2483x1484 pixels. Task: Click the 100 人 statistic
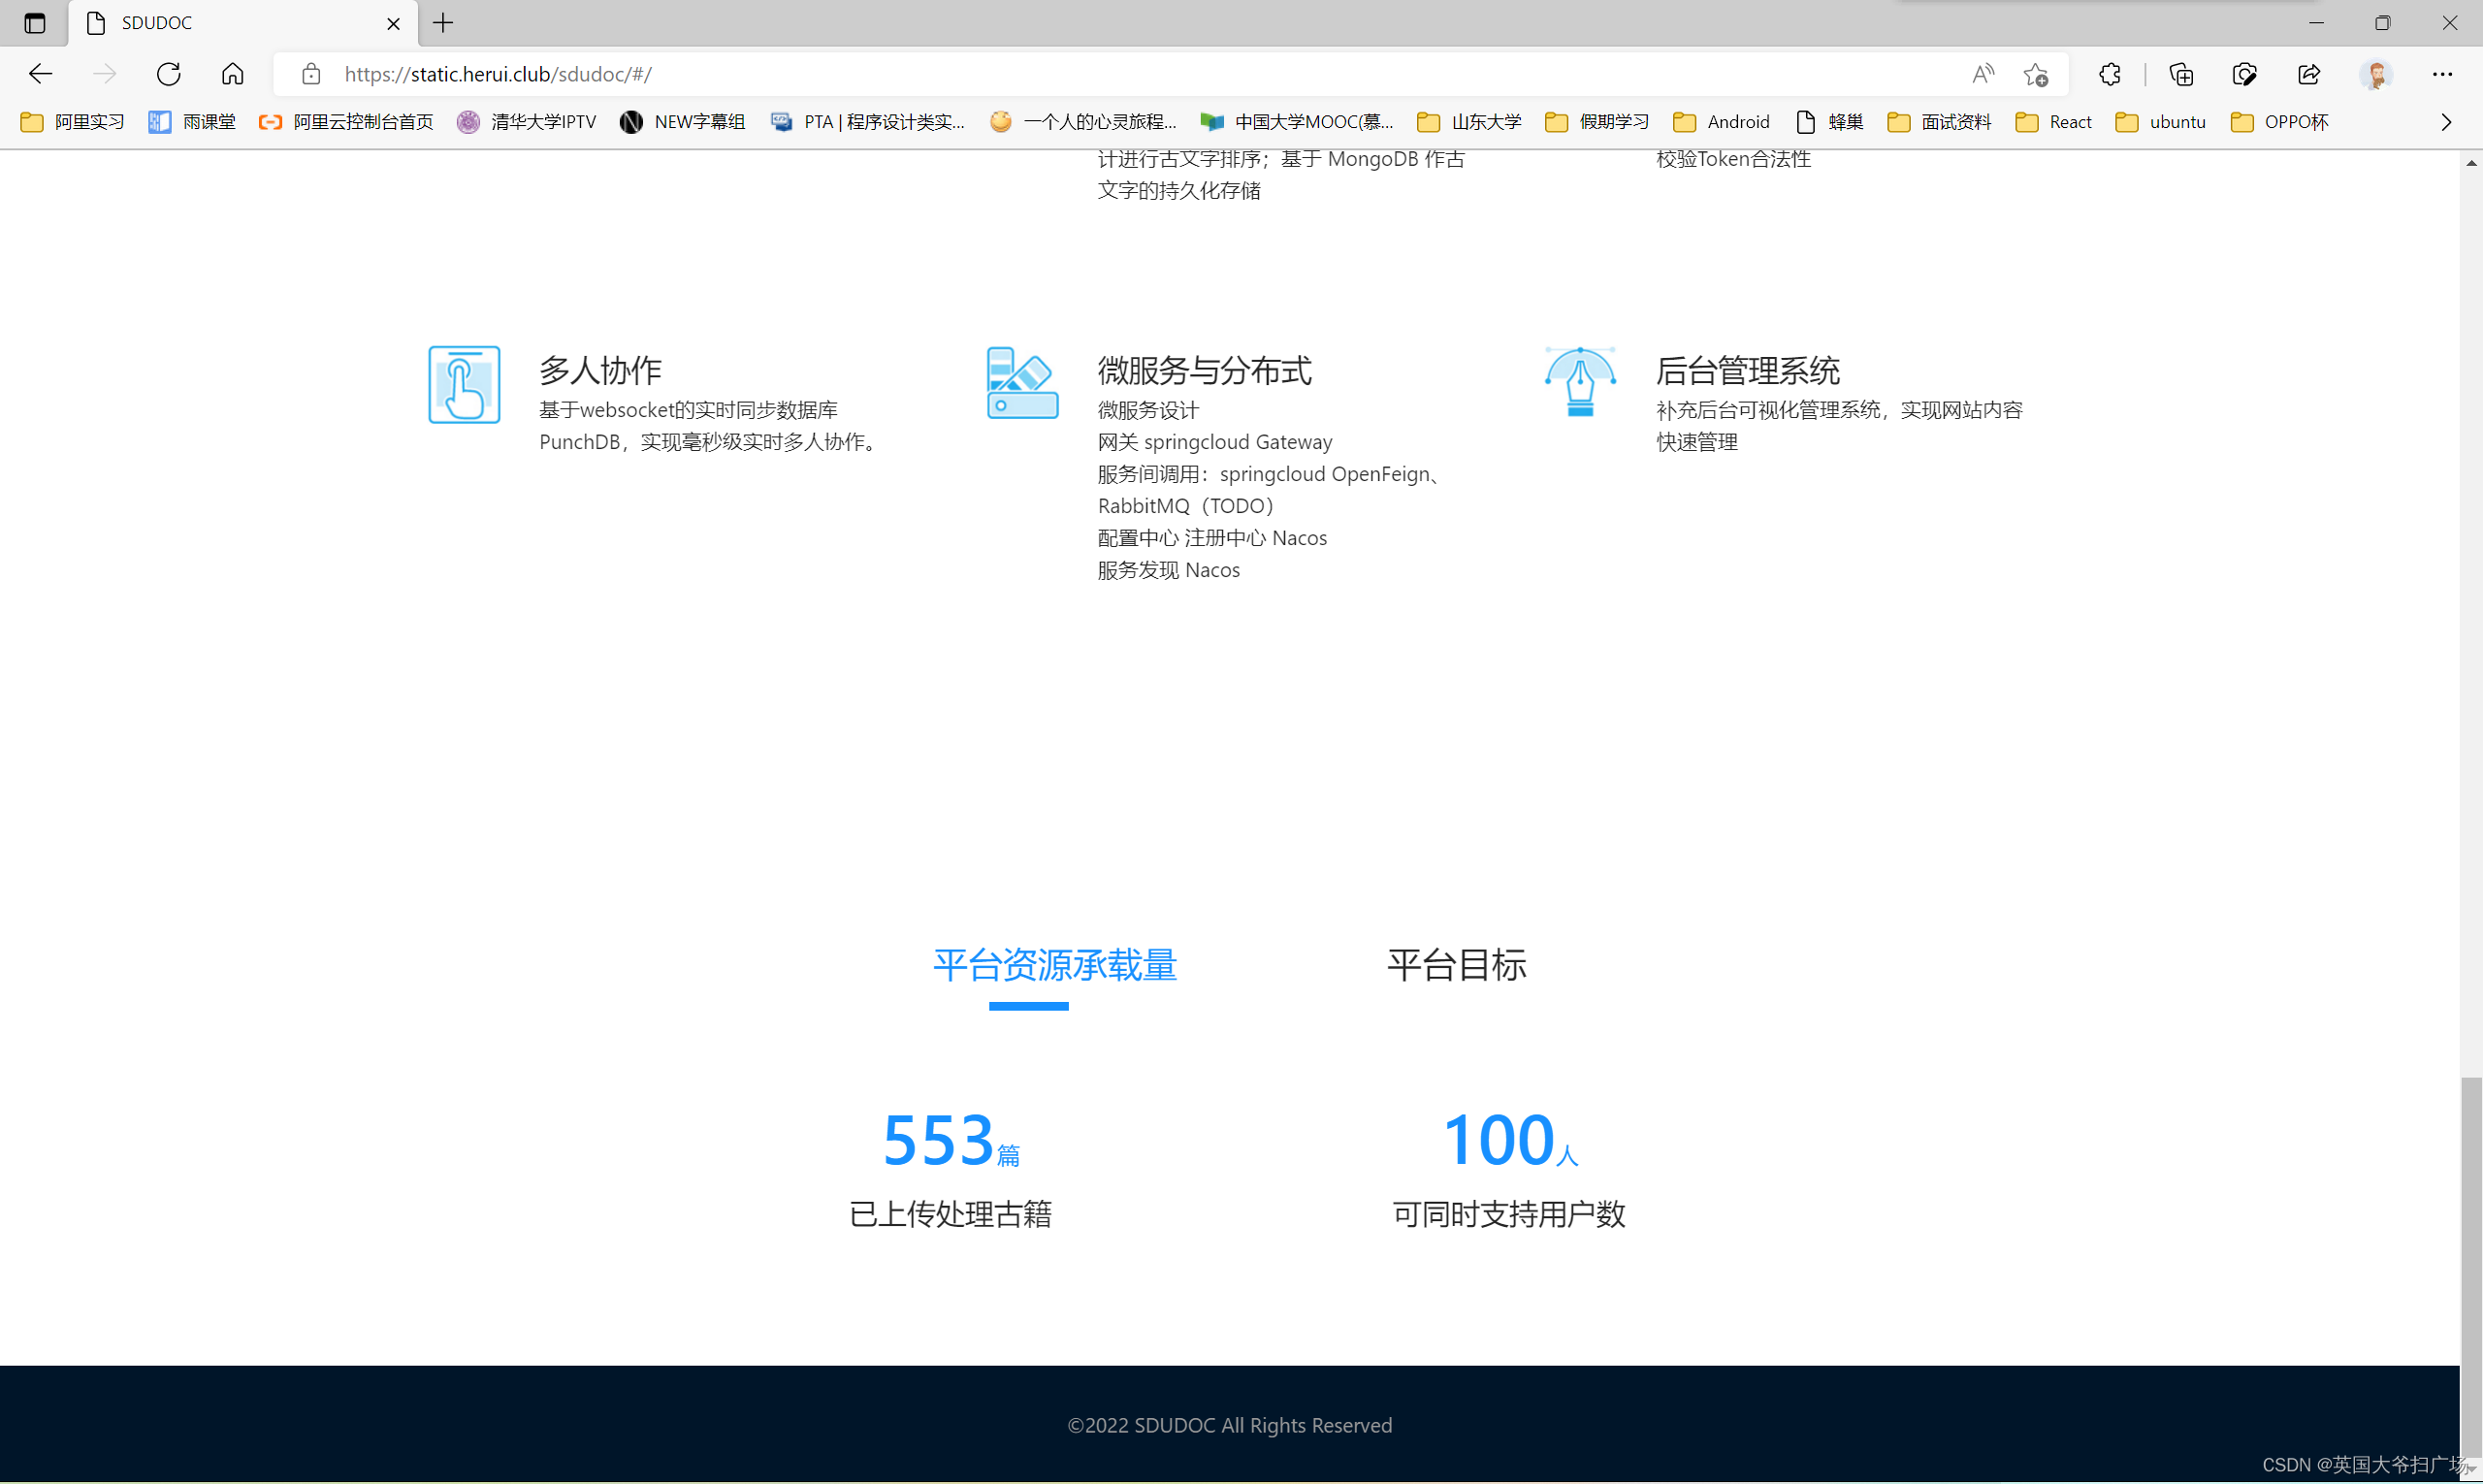click(1509, 1140)
